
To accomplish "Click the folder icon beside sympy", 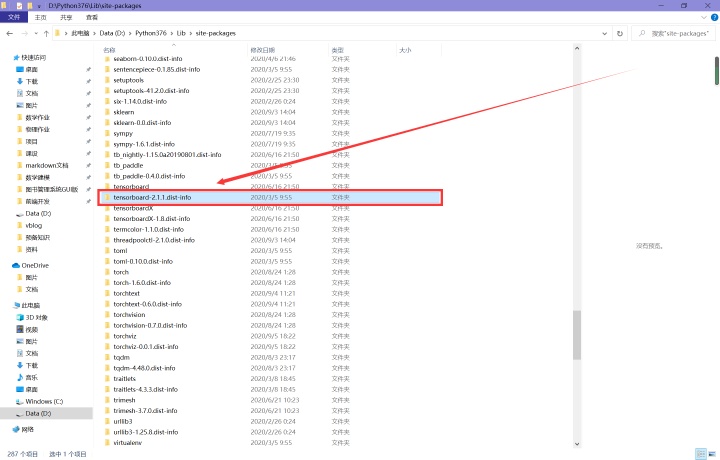I will [107, 133].
